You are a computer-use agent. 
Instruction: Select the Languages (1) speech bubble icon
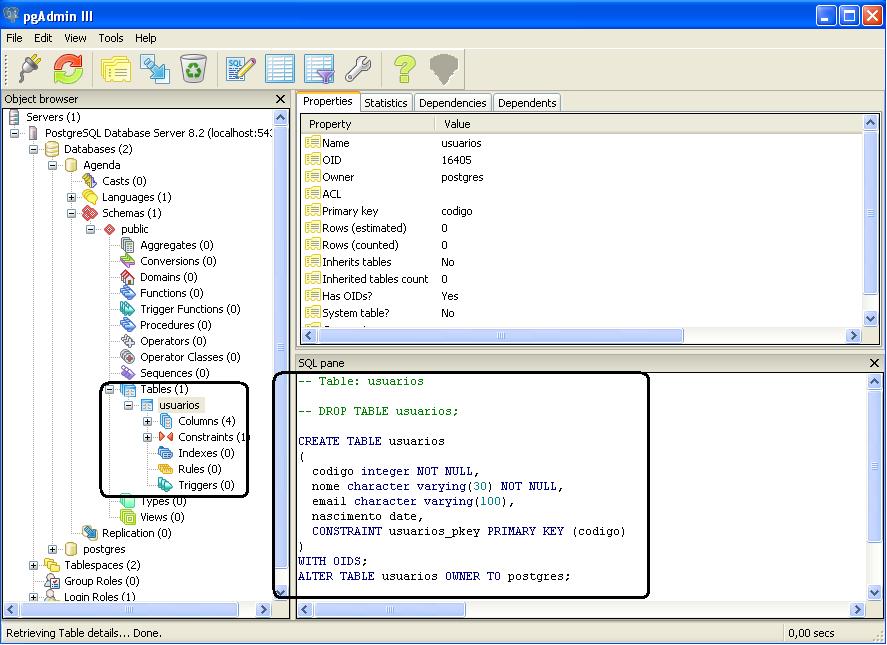pyautogui.click(x=89, y=197)
